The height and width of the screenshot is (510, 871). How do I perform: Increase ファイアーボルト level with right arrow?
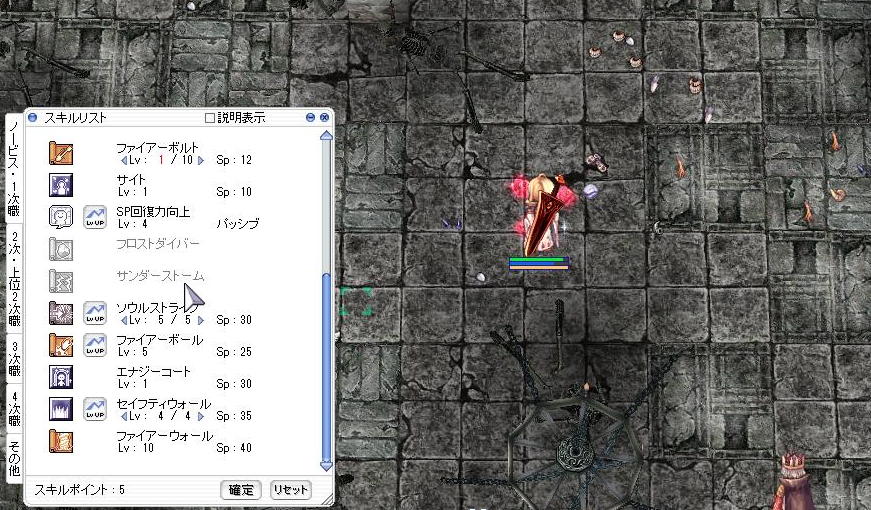[201, 160]
